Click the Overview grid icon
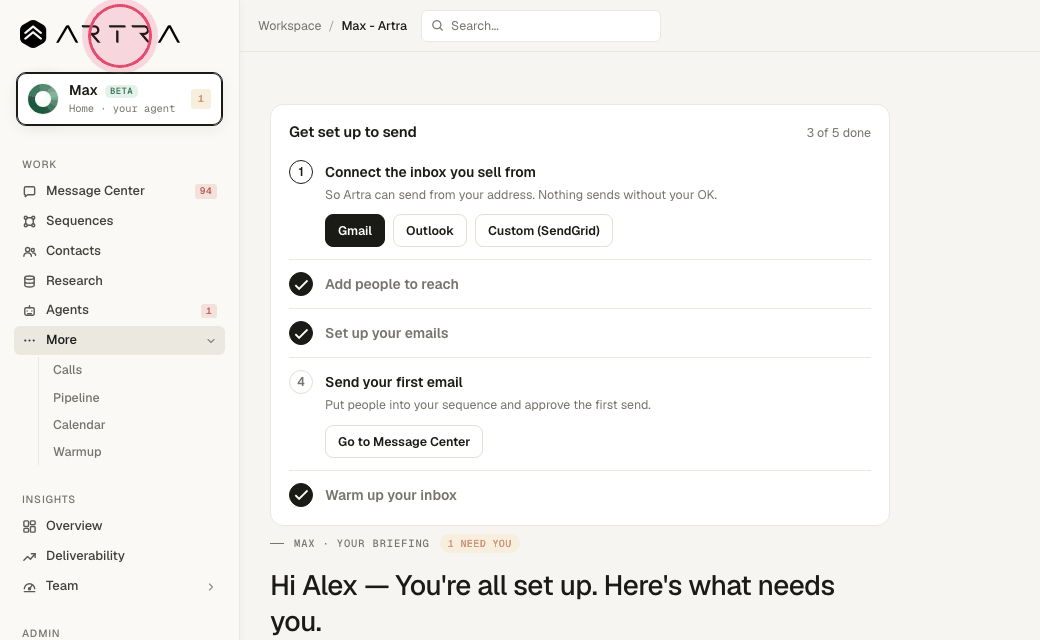The height and width of the screenshot is (640, 1040). [29, 527]
